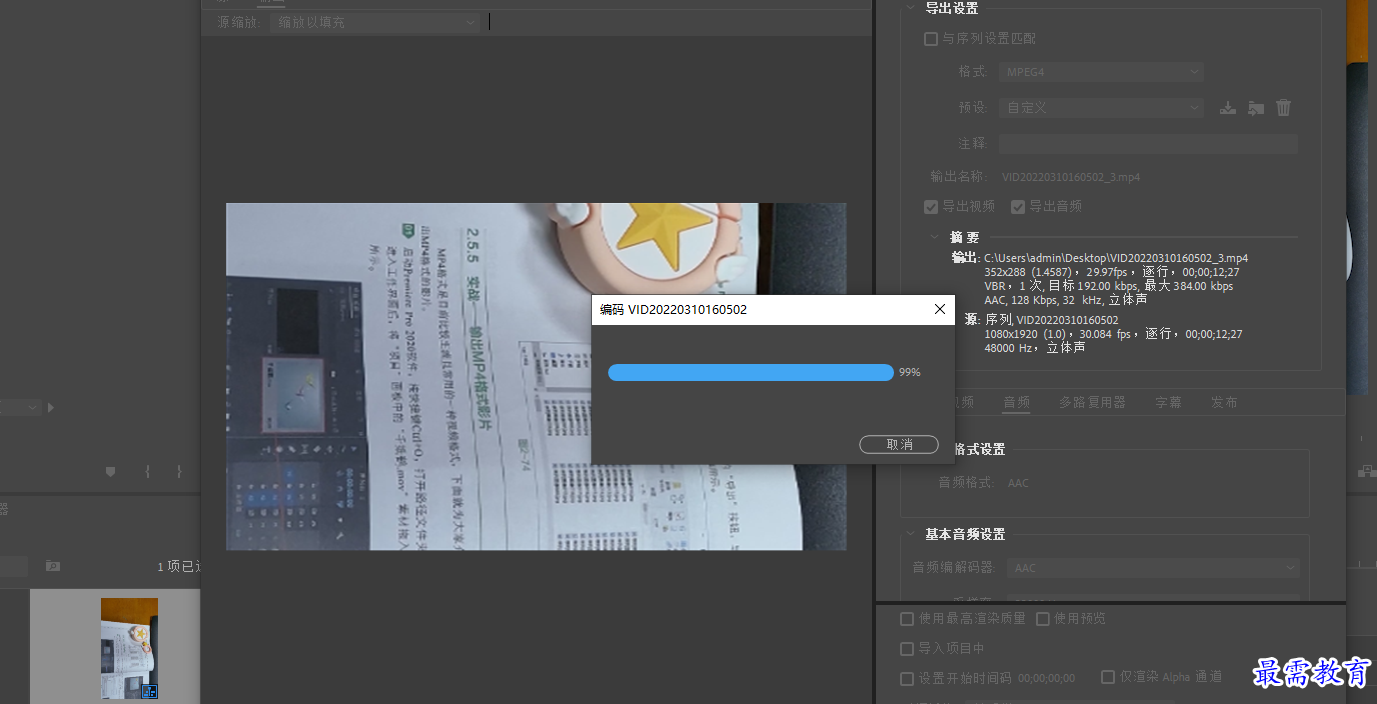Viewport: 1377px width, 704px height.
Task: Click the 注释 comment input field
Action: click(1148, 144)
